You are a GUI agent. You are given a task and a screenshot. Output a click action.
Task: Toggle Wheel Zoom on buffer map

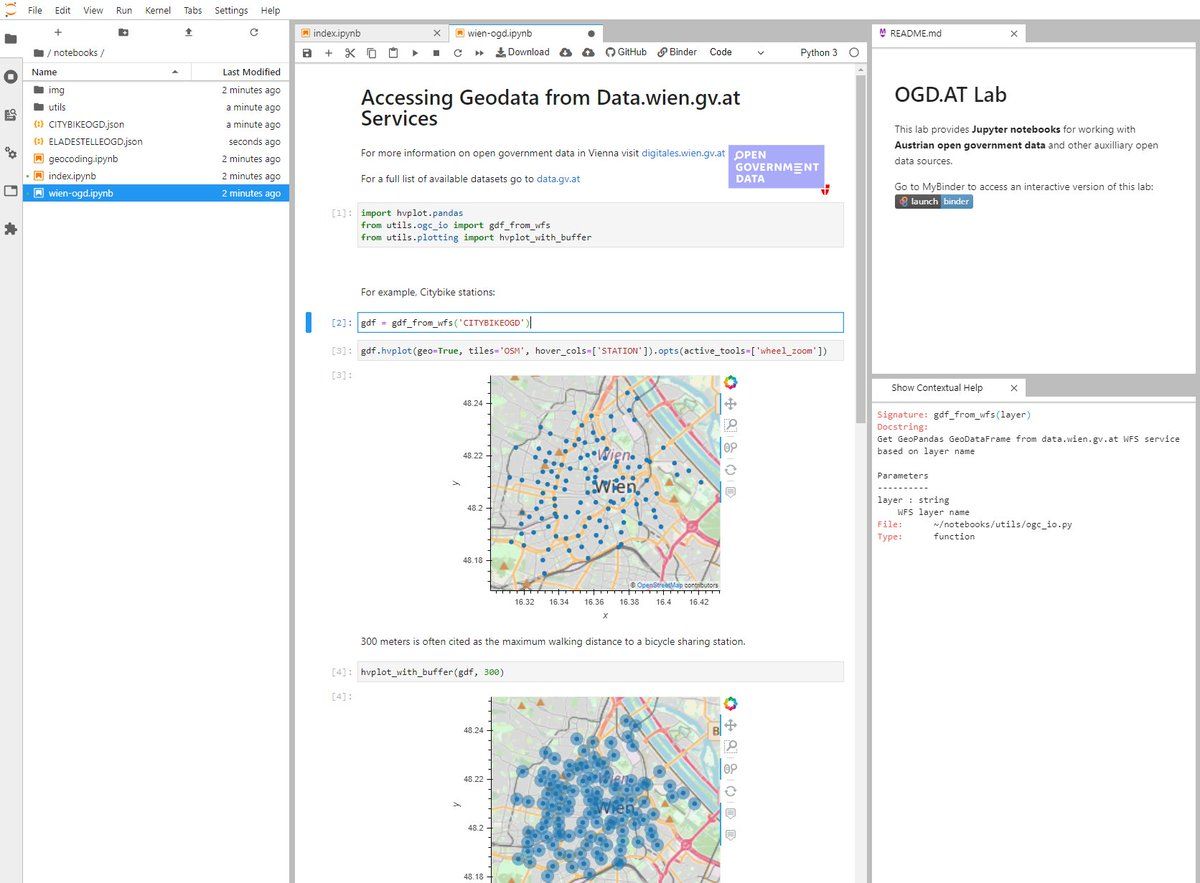pos(731,769)
